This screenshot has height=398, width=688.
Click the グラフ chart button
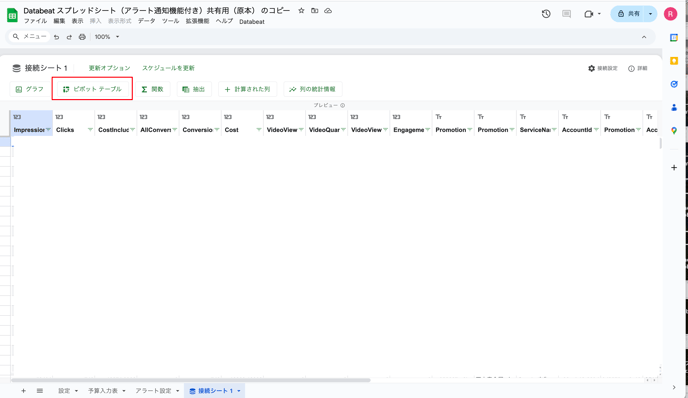(29, 89)
